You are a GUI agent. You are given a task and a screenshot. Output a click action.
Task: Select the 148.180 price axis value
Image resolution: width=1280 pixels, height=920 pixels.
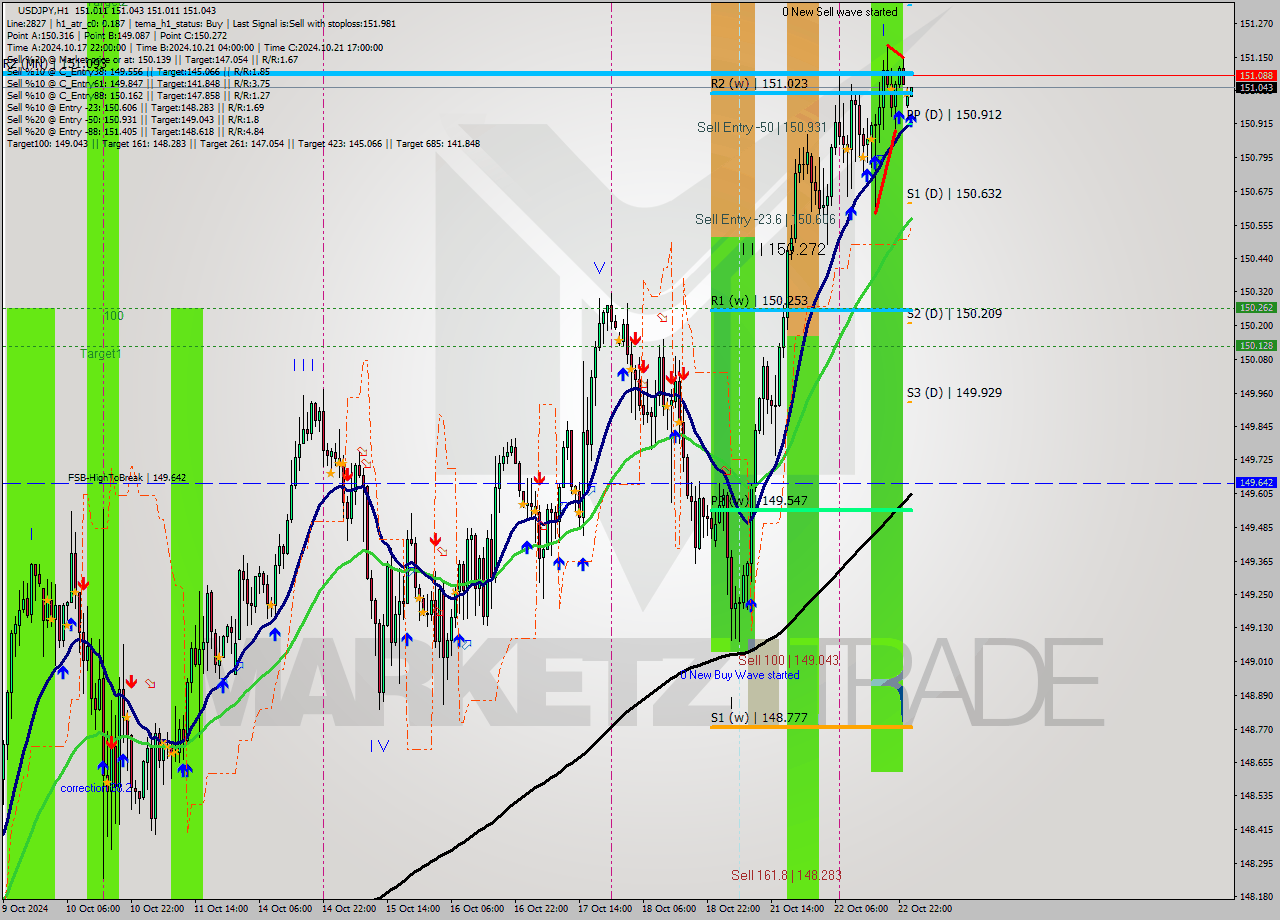1256,896
